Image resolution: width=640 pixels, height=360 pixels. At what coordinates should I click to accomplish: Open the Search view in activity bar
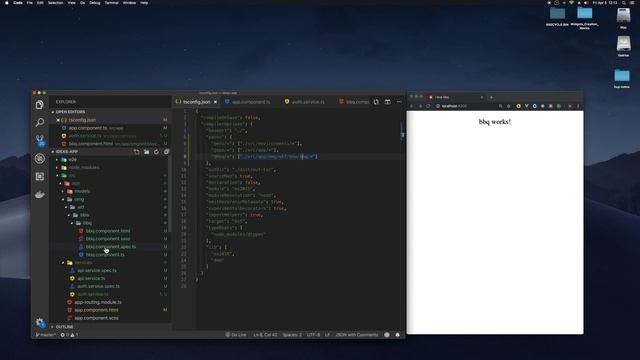tap(40, 122)
